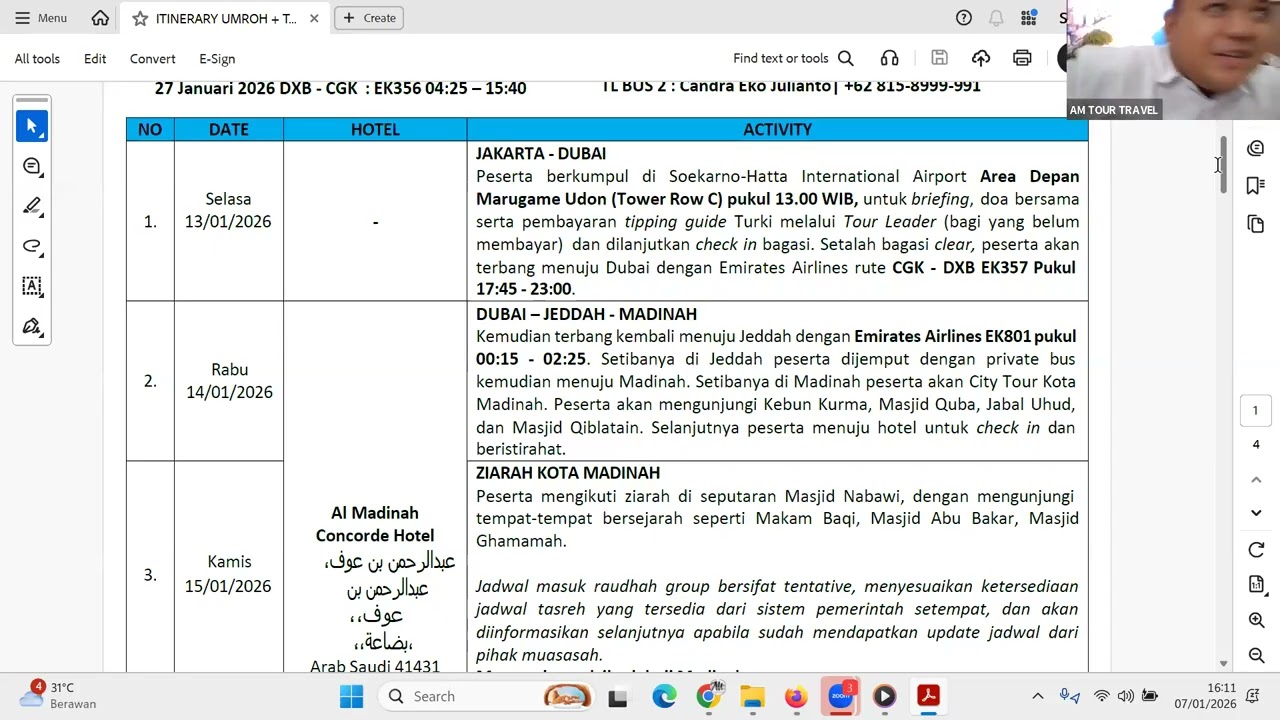Click the Save floppy disk icon
1280x720 pixels.
click(939, 59)
